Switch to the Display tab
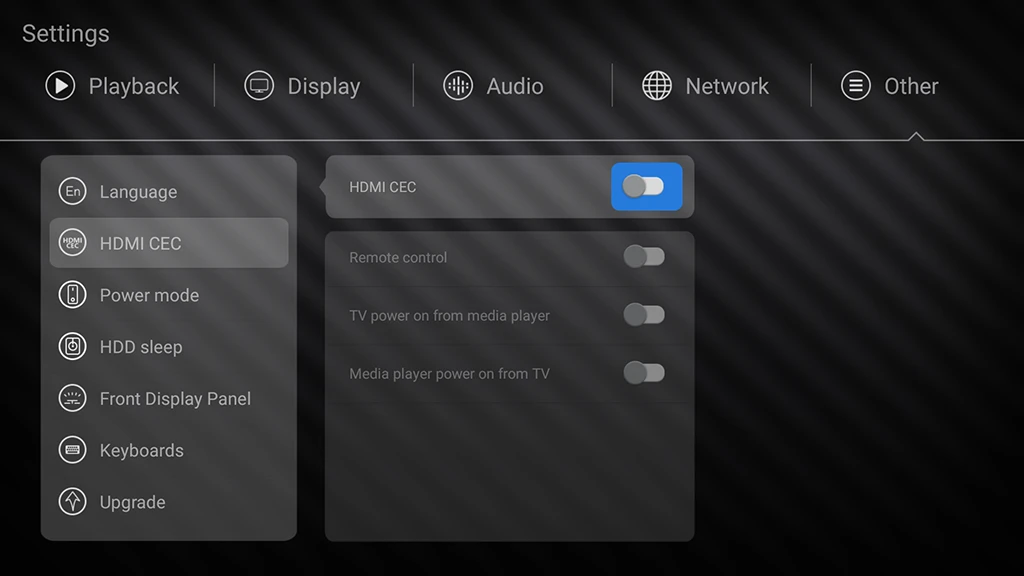Screen dimensions: 1024x576 302,86
